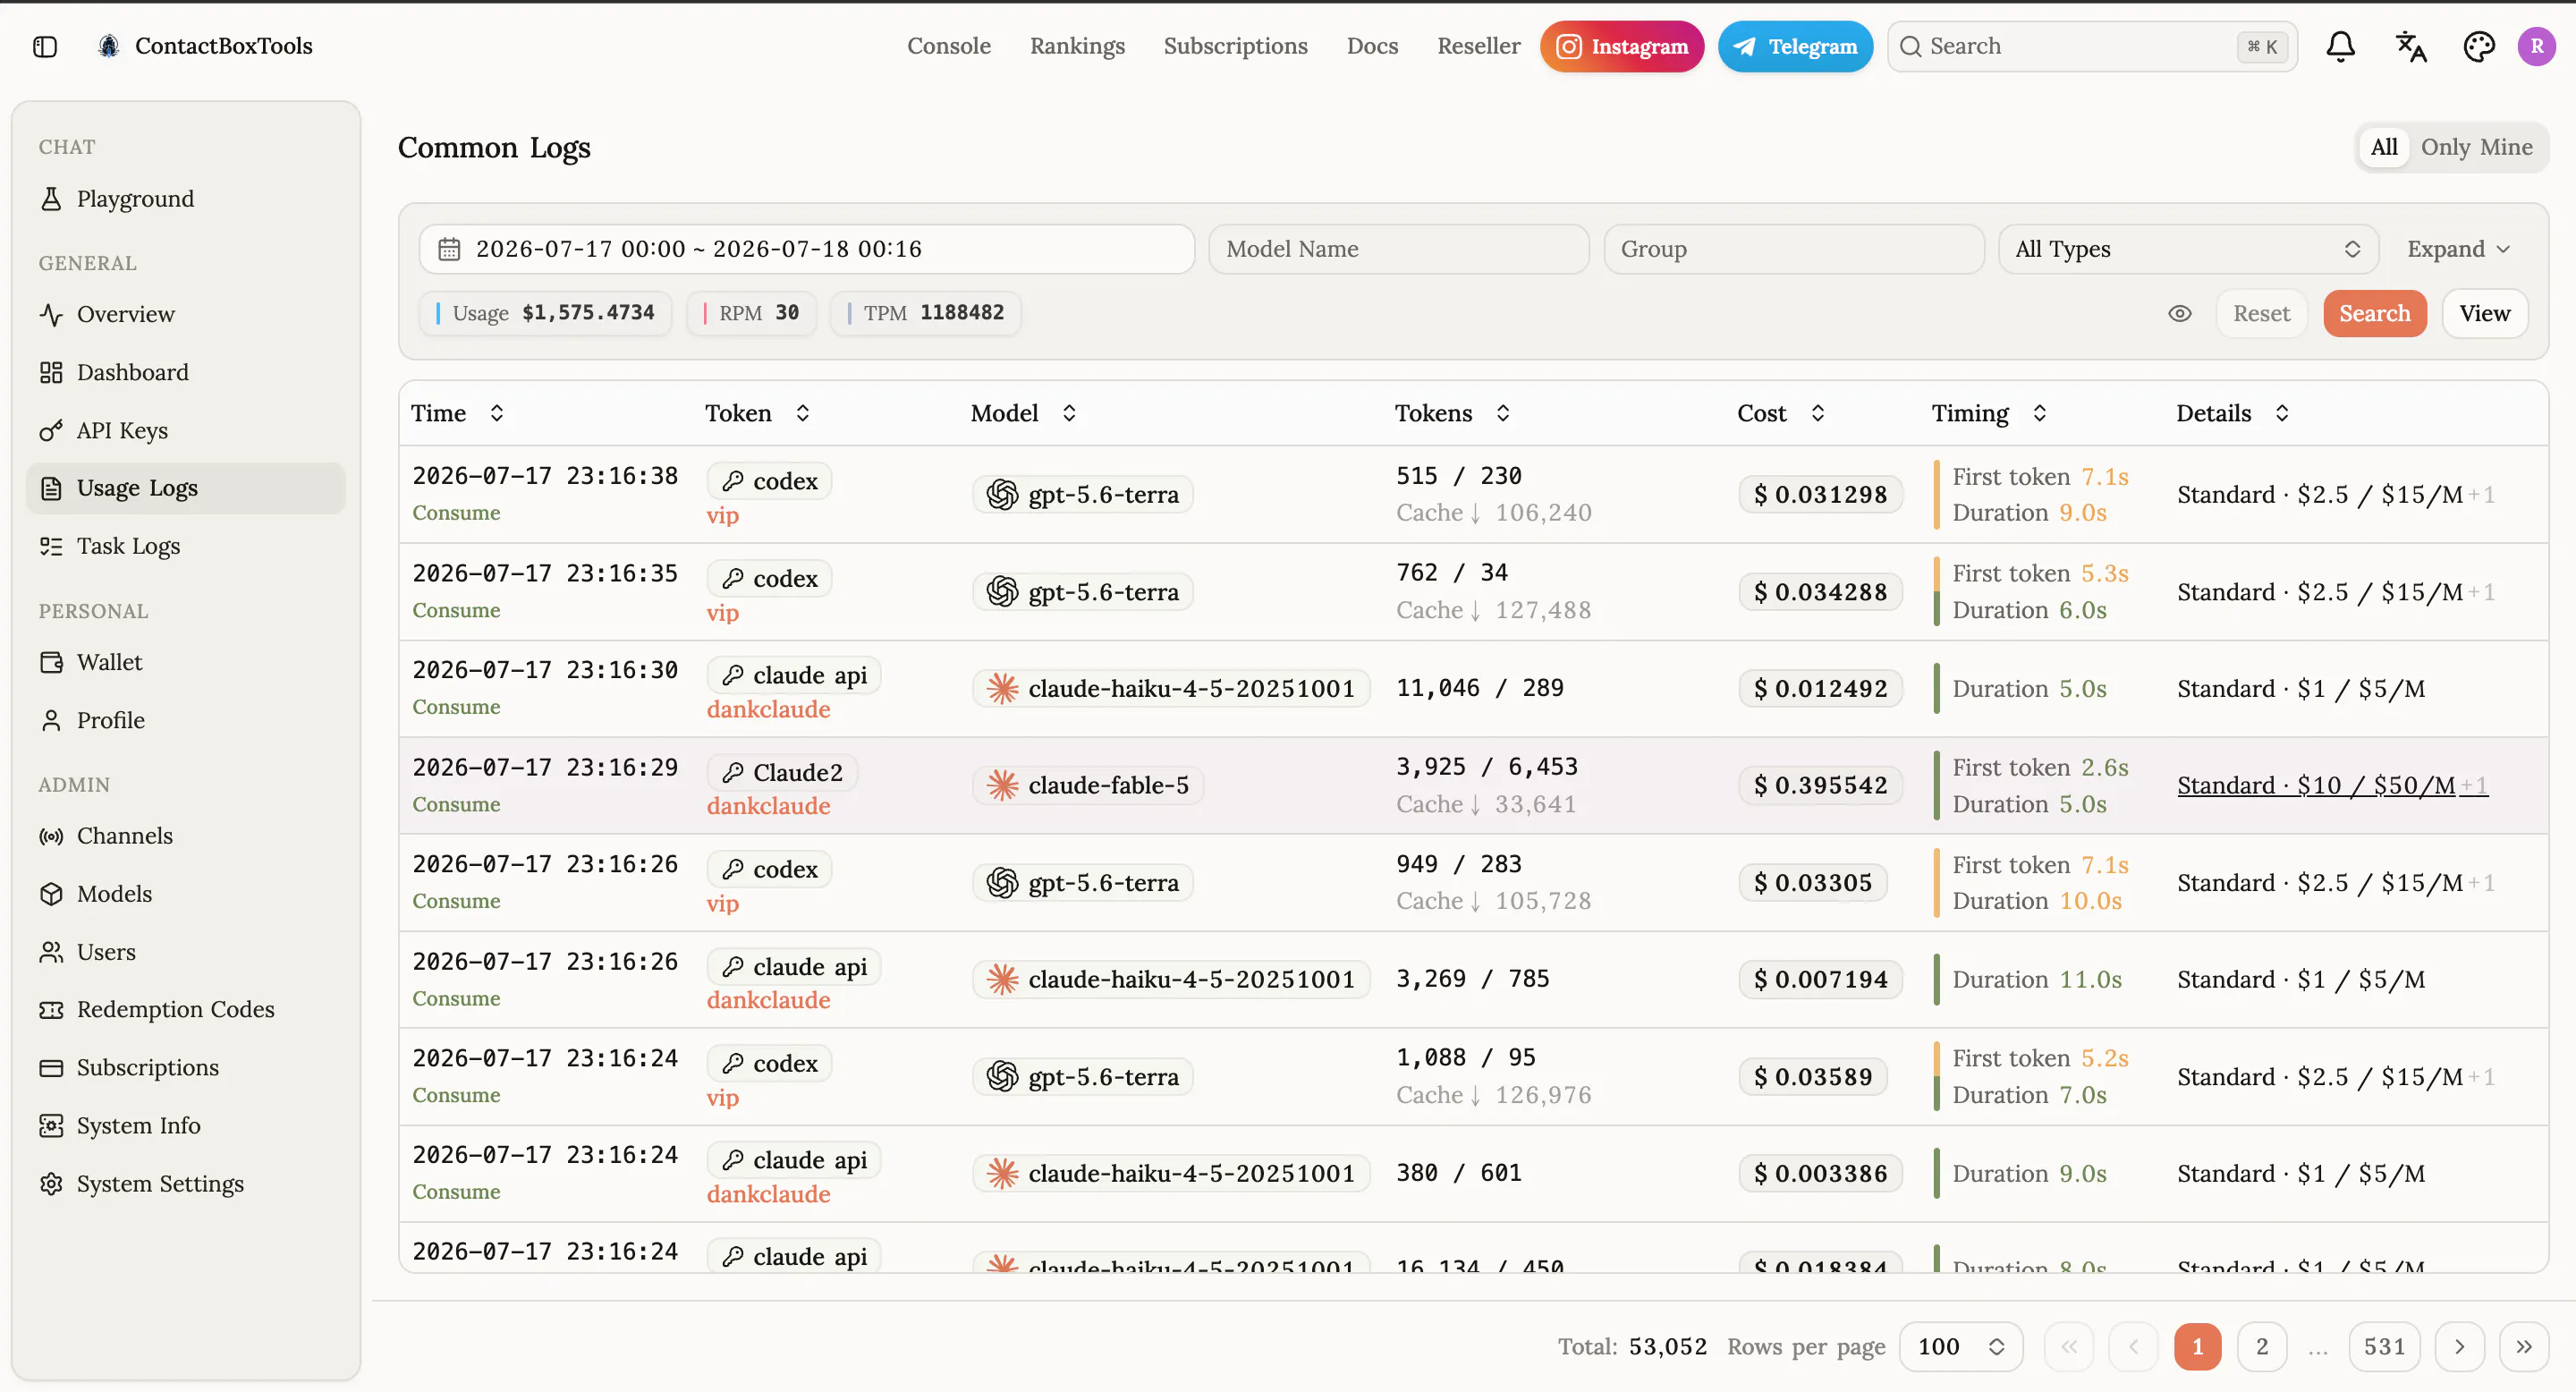Click the claude-fable-5 model badge
Image resolution: width=2576 pixels, height=1392 pixels.
(1088, 786)
